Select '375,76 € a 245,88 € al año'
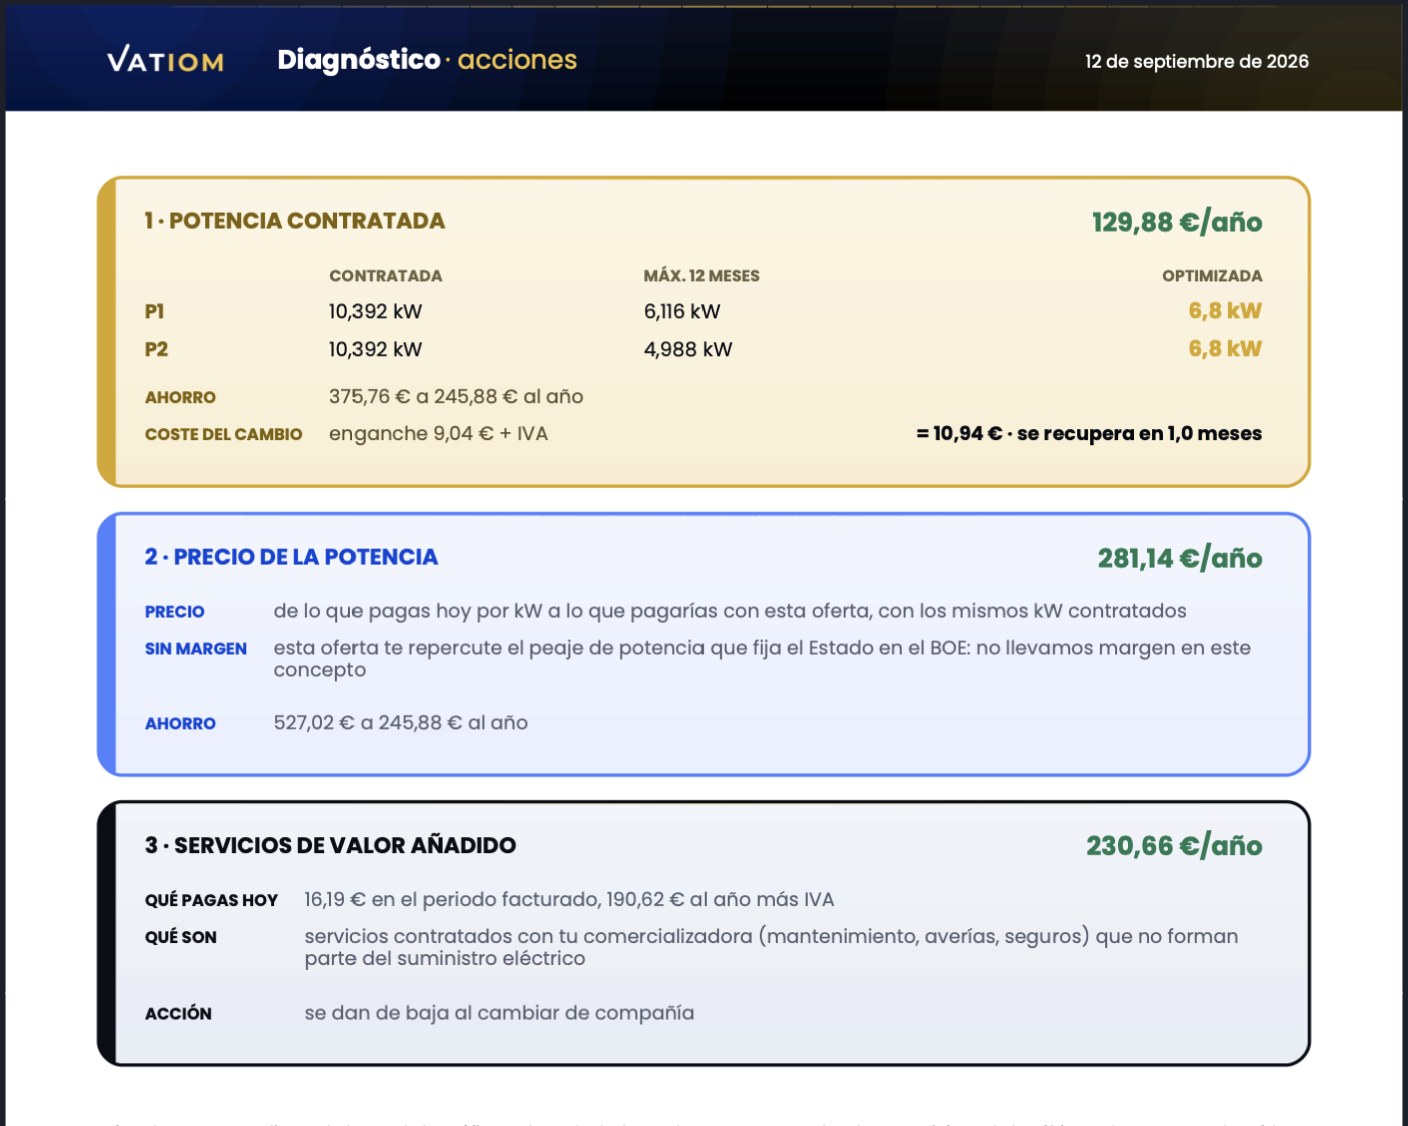The height and width of the screenshot is (1126, 1408). [456, 397]
